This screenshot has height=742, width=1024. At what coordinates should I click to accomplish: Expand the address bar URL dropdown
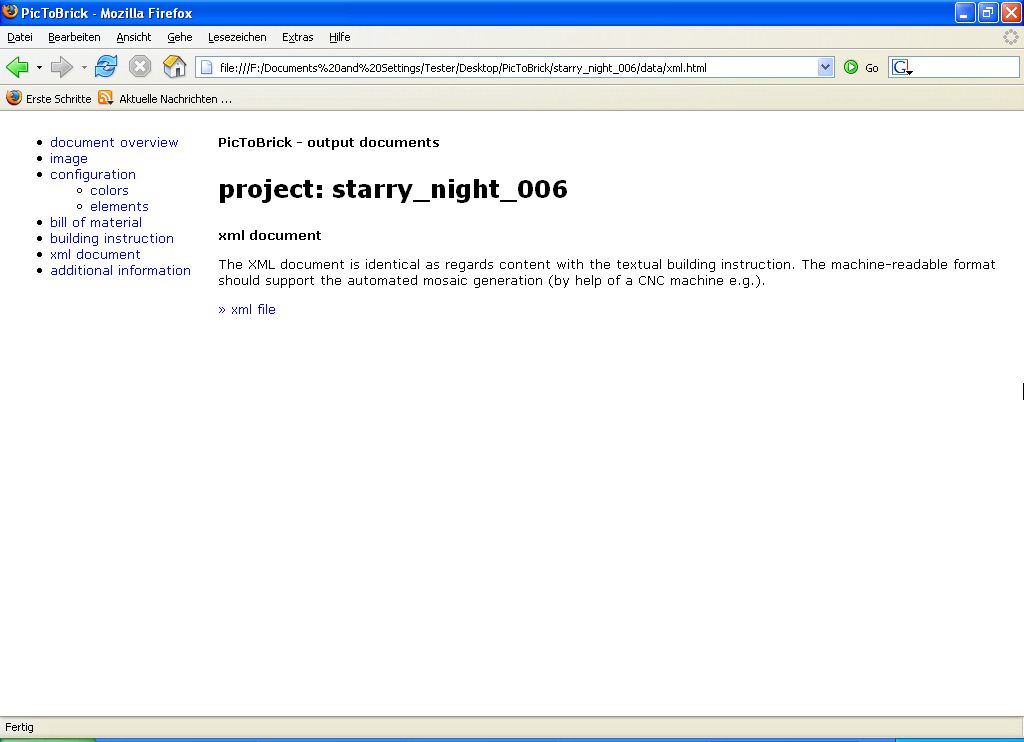[x=825, y=67]
